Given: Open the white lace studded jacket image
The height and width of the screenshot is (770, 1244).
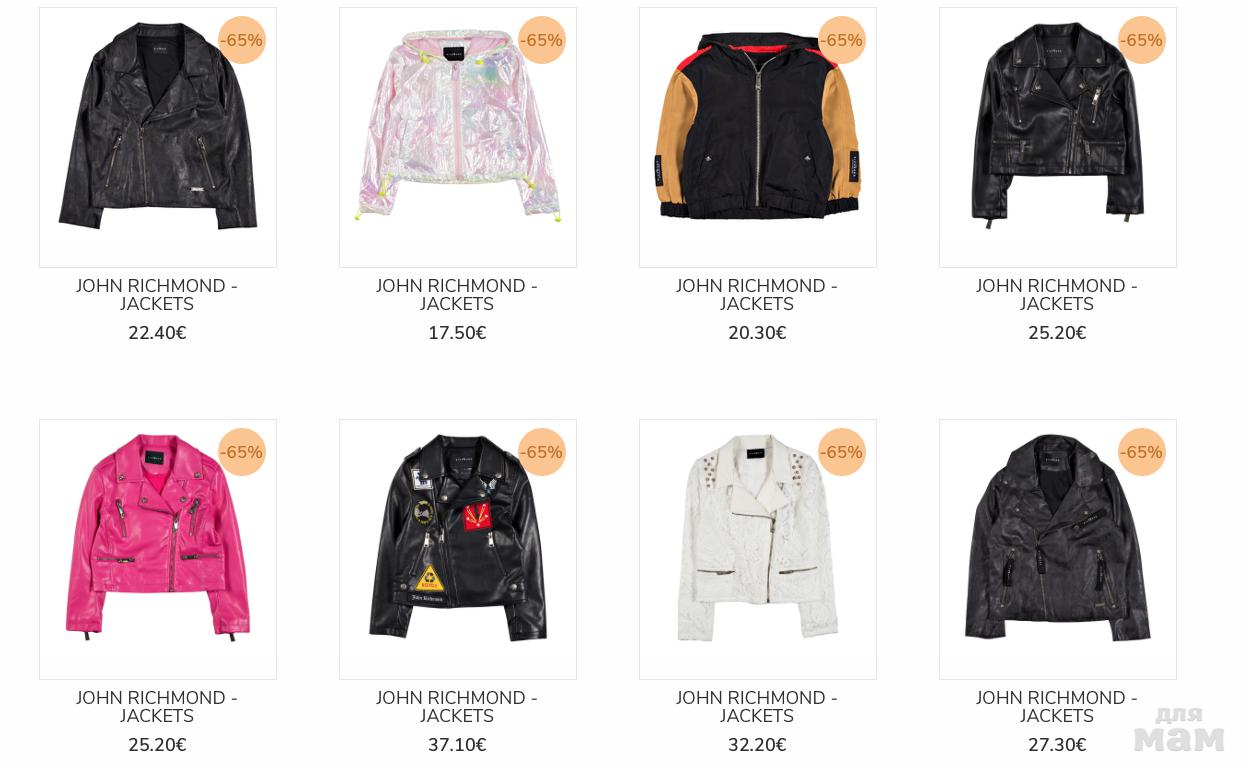Looking at the screenshot, I should pyautogui.click(x=758, y=549).
